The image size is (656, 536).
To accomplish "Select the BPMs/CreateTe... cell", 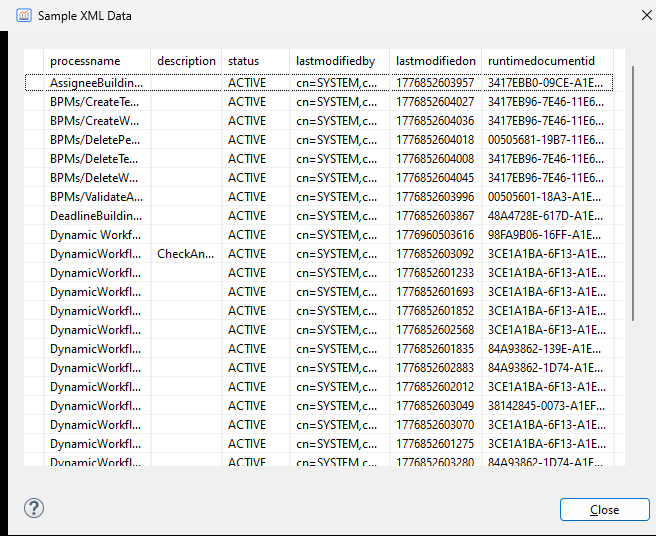I will click(x=95, y=102).
